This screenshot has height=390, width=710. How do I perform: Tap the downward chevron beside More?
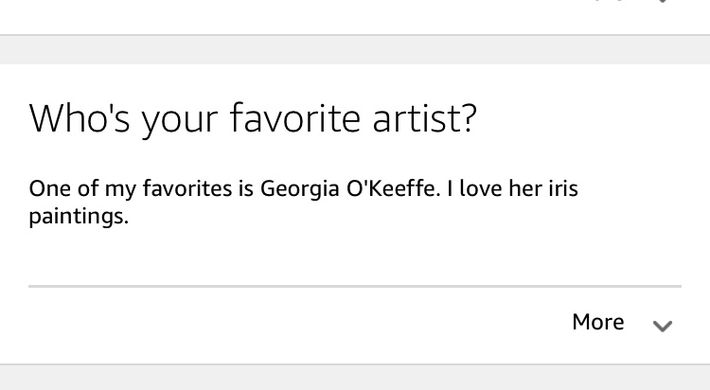pos(662,326)
